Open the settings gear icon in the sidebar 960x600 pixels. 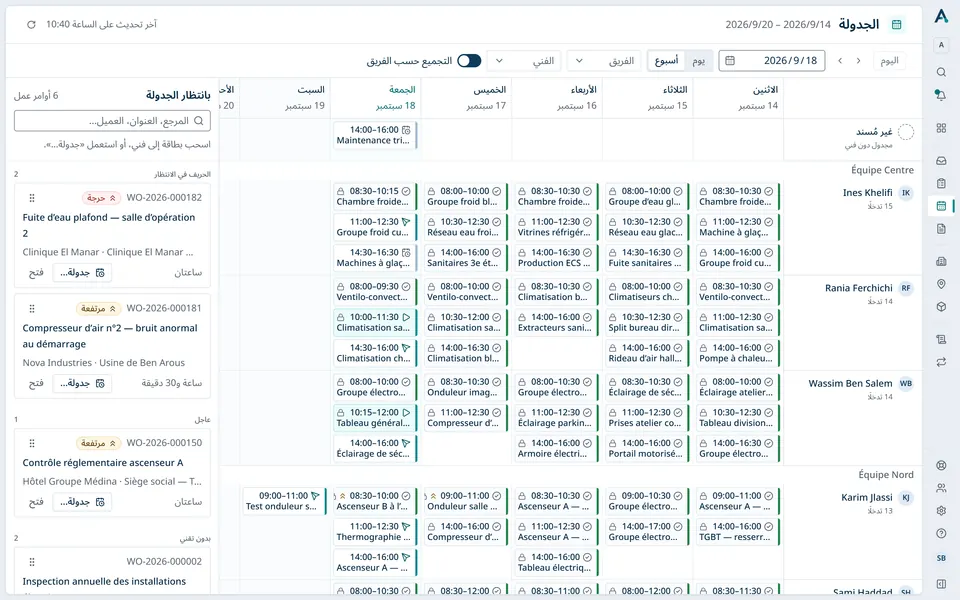pos(941,511)
